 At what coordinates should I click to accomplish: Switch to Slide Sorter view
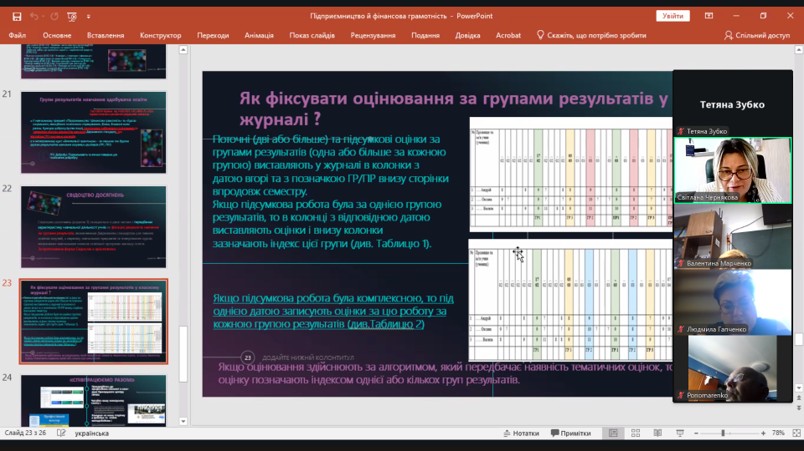pyautogui.click(x=635, y=433)
